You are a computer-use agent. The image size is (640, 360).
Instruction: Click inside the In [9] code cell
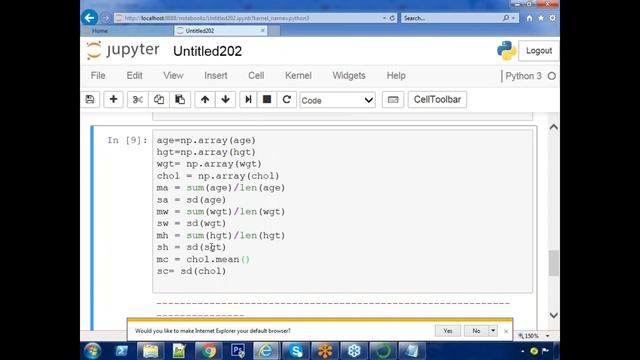point(342,211)
